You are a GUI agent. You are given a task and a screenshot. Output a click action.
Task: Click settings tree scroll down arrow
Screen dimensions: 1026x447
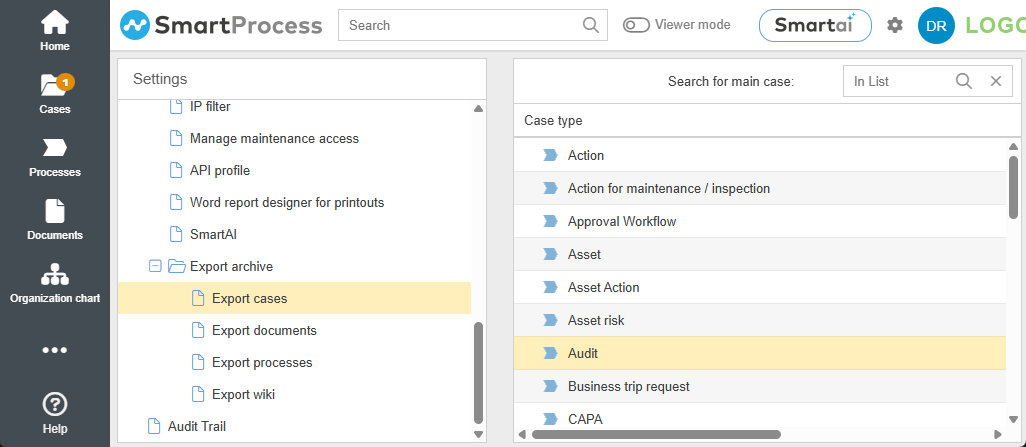point(478,435)
